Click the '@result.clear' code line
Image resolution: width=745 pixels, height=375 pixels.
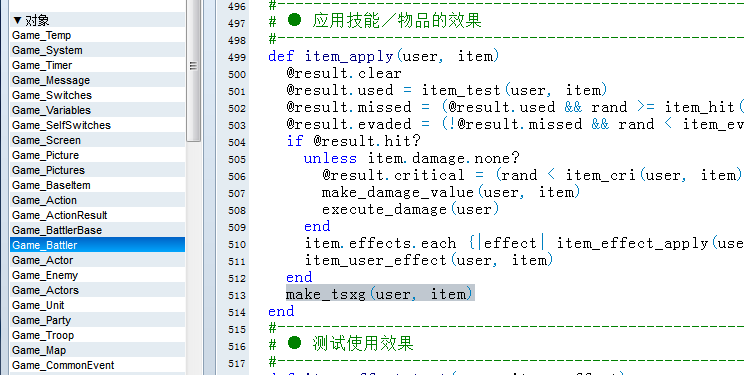click(x=344, y=73)
